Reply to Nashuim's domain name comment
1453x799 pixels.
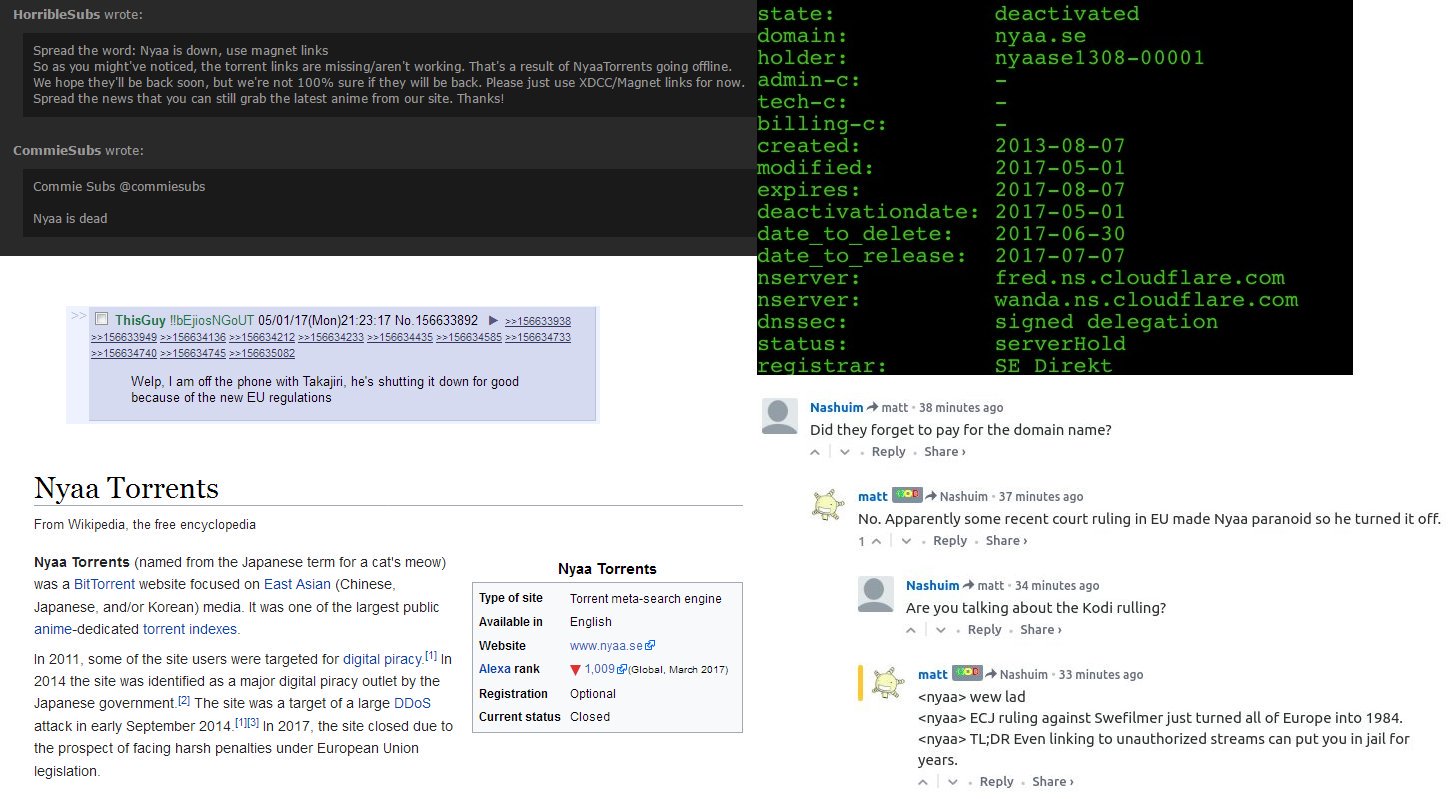pos(888,452)
